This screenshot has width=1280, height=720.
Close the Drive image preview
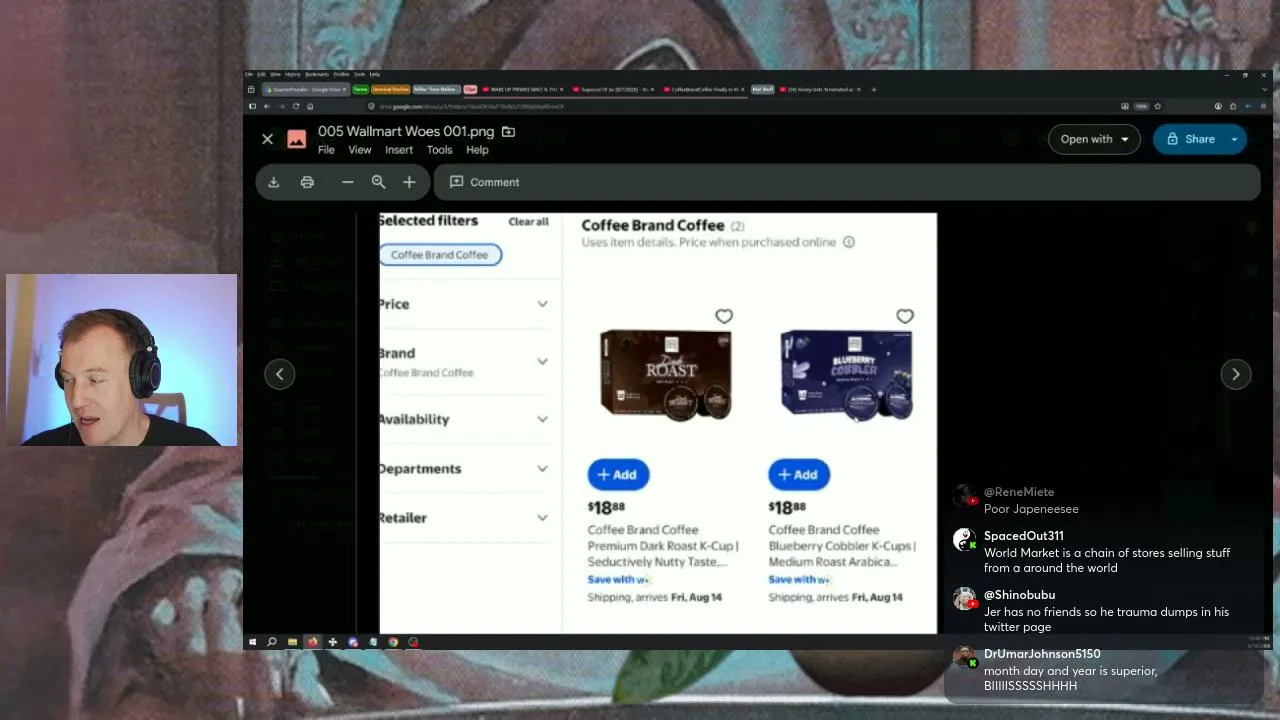tap(267, 139)
